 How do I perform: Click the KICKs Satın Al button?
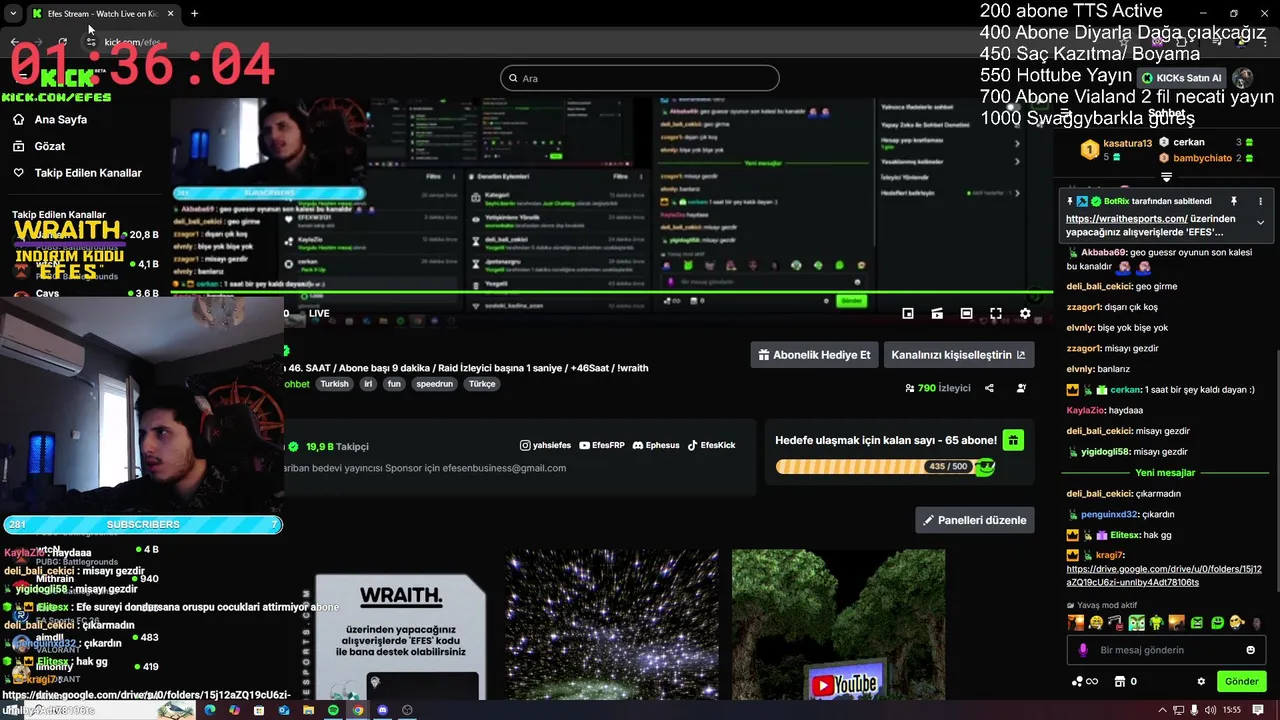(x=1181, y=78)
